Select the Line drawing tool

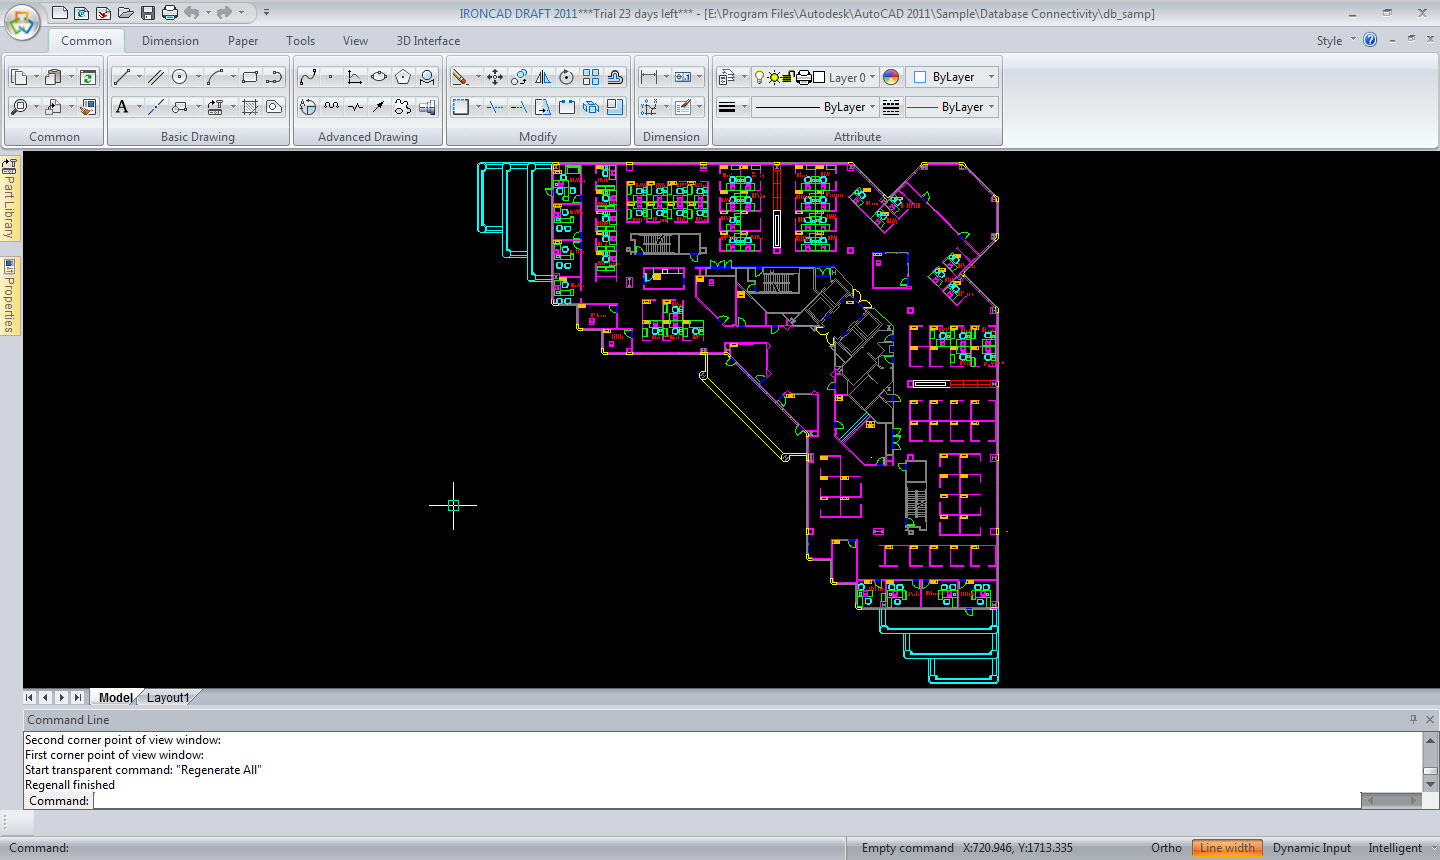click(122, 77)
